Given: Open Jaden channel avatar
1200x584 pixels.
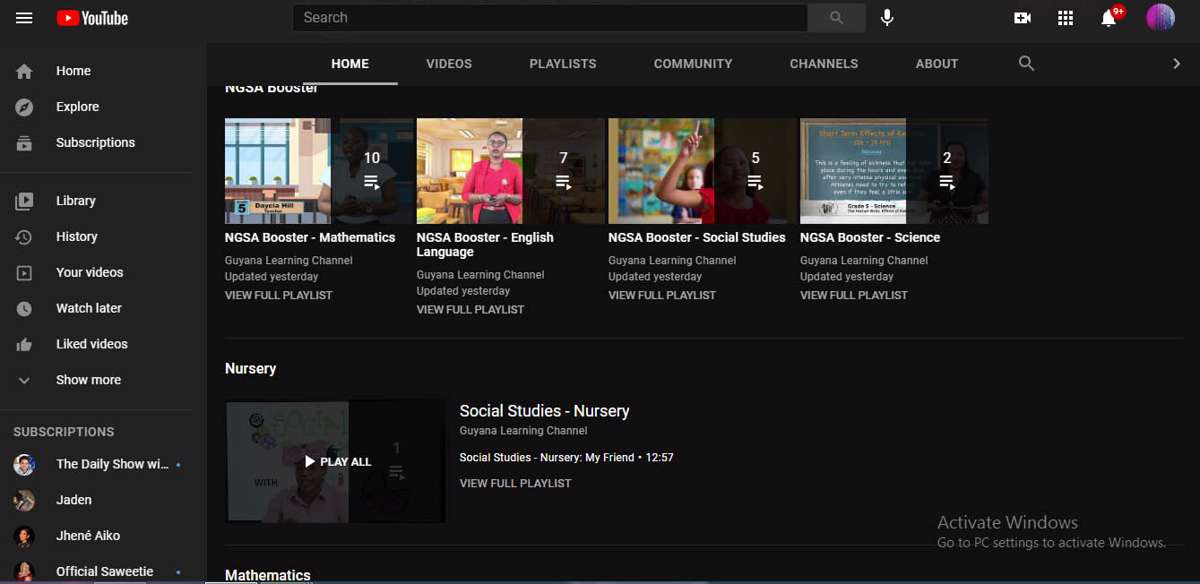Looking at the screenshot, I should 24,500.
